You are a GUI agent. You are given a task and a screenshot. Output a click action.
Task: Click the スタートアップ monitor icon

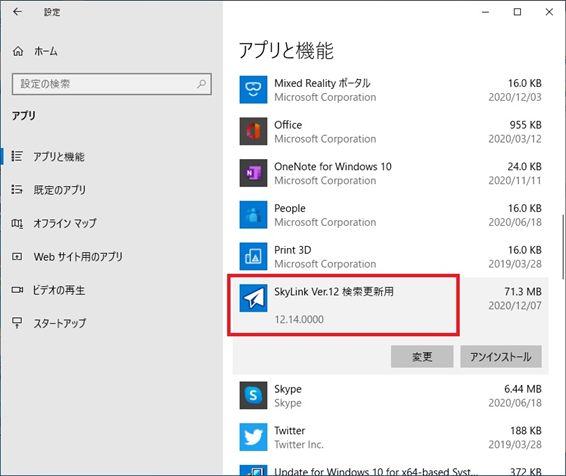[17, 323]
